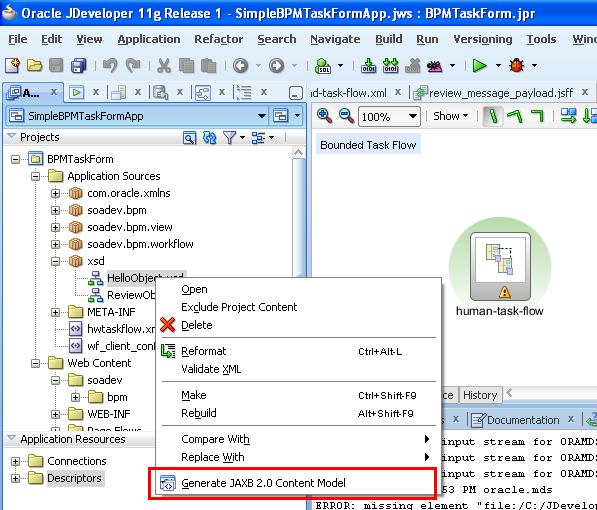Screen dimensions: 597x510
Task: Click the human-task-flow activity icon
Action: [x=500, y=267]
